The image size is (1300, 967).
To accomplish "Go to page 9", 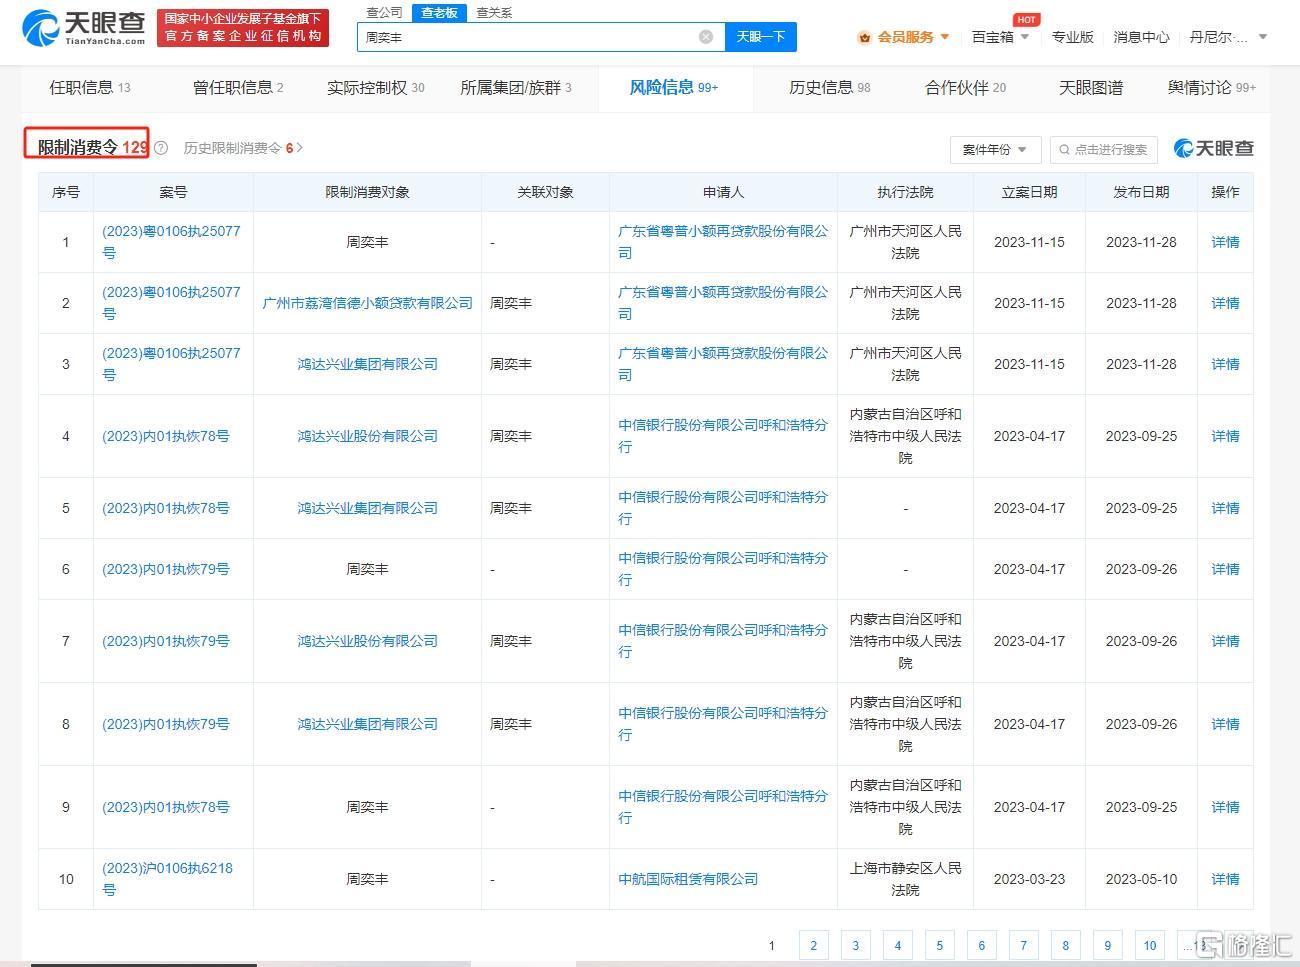I will point(1108,945).
